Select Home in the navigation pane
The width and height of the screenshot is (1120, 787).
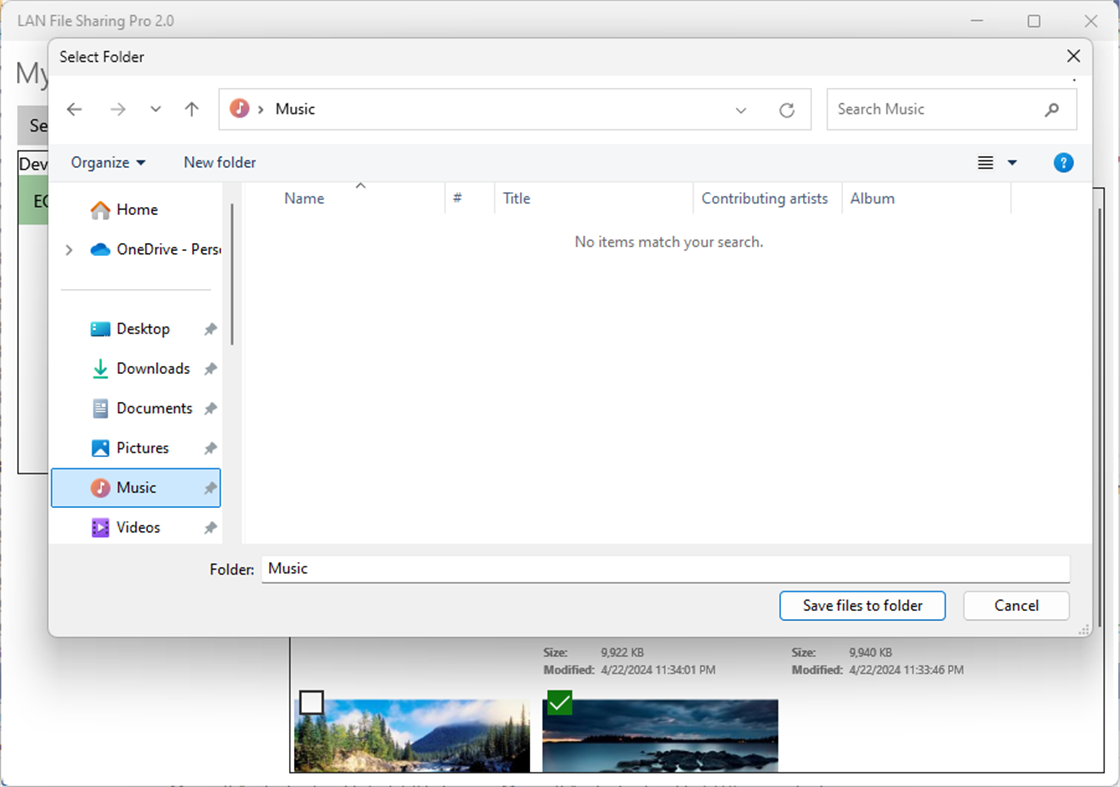point(137,209)
